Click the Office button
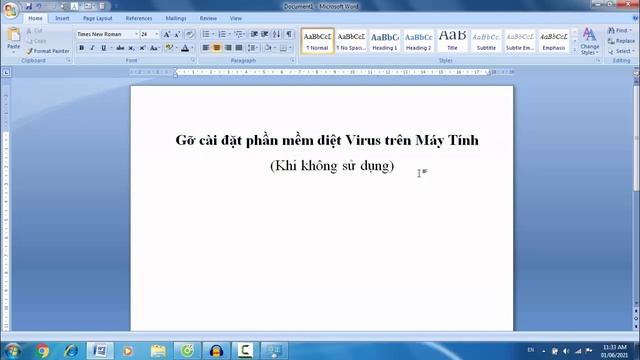 coord(10,10)
